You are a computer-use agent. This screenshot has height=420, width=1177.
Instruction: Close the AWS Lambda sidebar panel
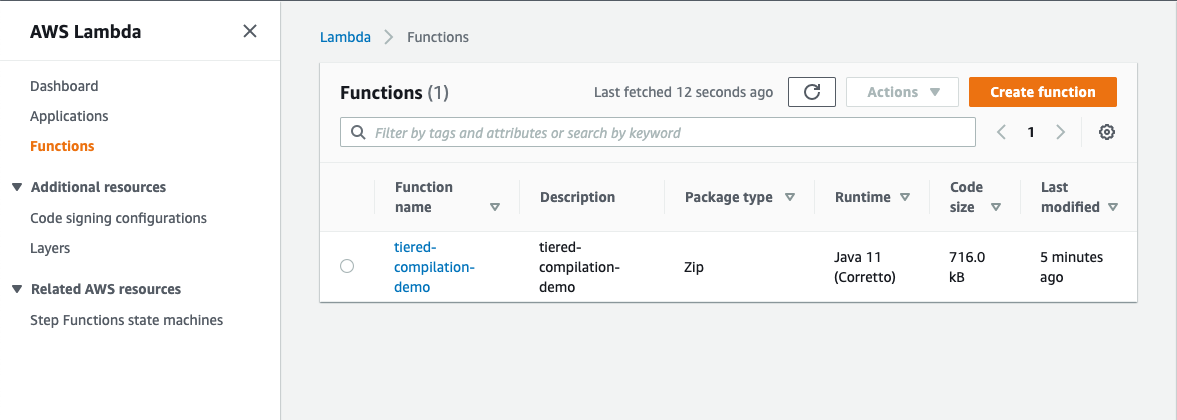[x=250, y=31]
